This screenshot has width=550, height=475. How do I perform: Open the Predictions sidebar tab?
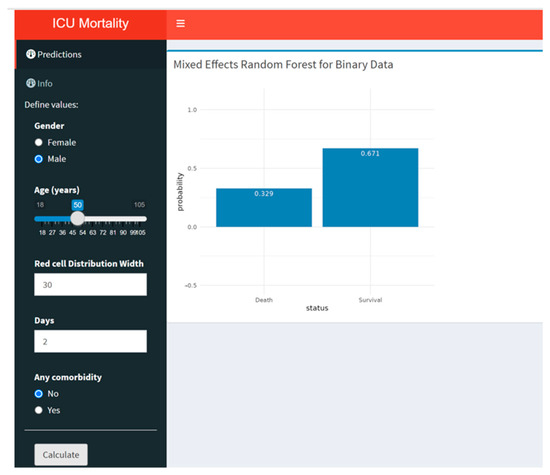pos(90,54)
